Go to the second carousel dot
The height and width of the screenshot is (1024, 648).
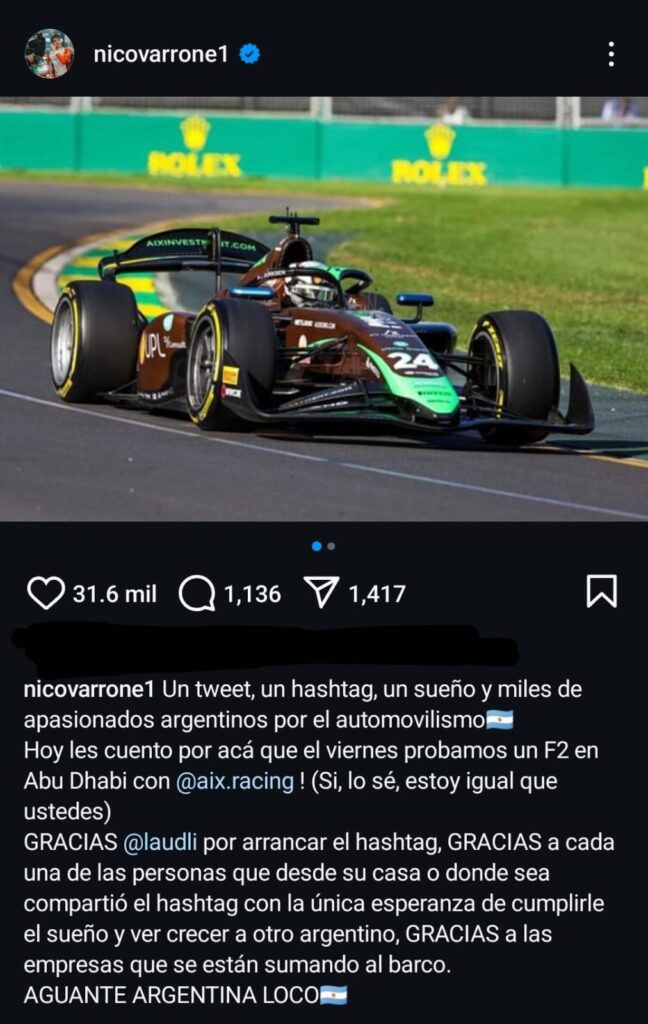tap(331, 546)
